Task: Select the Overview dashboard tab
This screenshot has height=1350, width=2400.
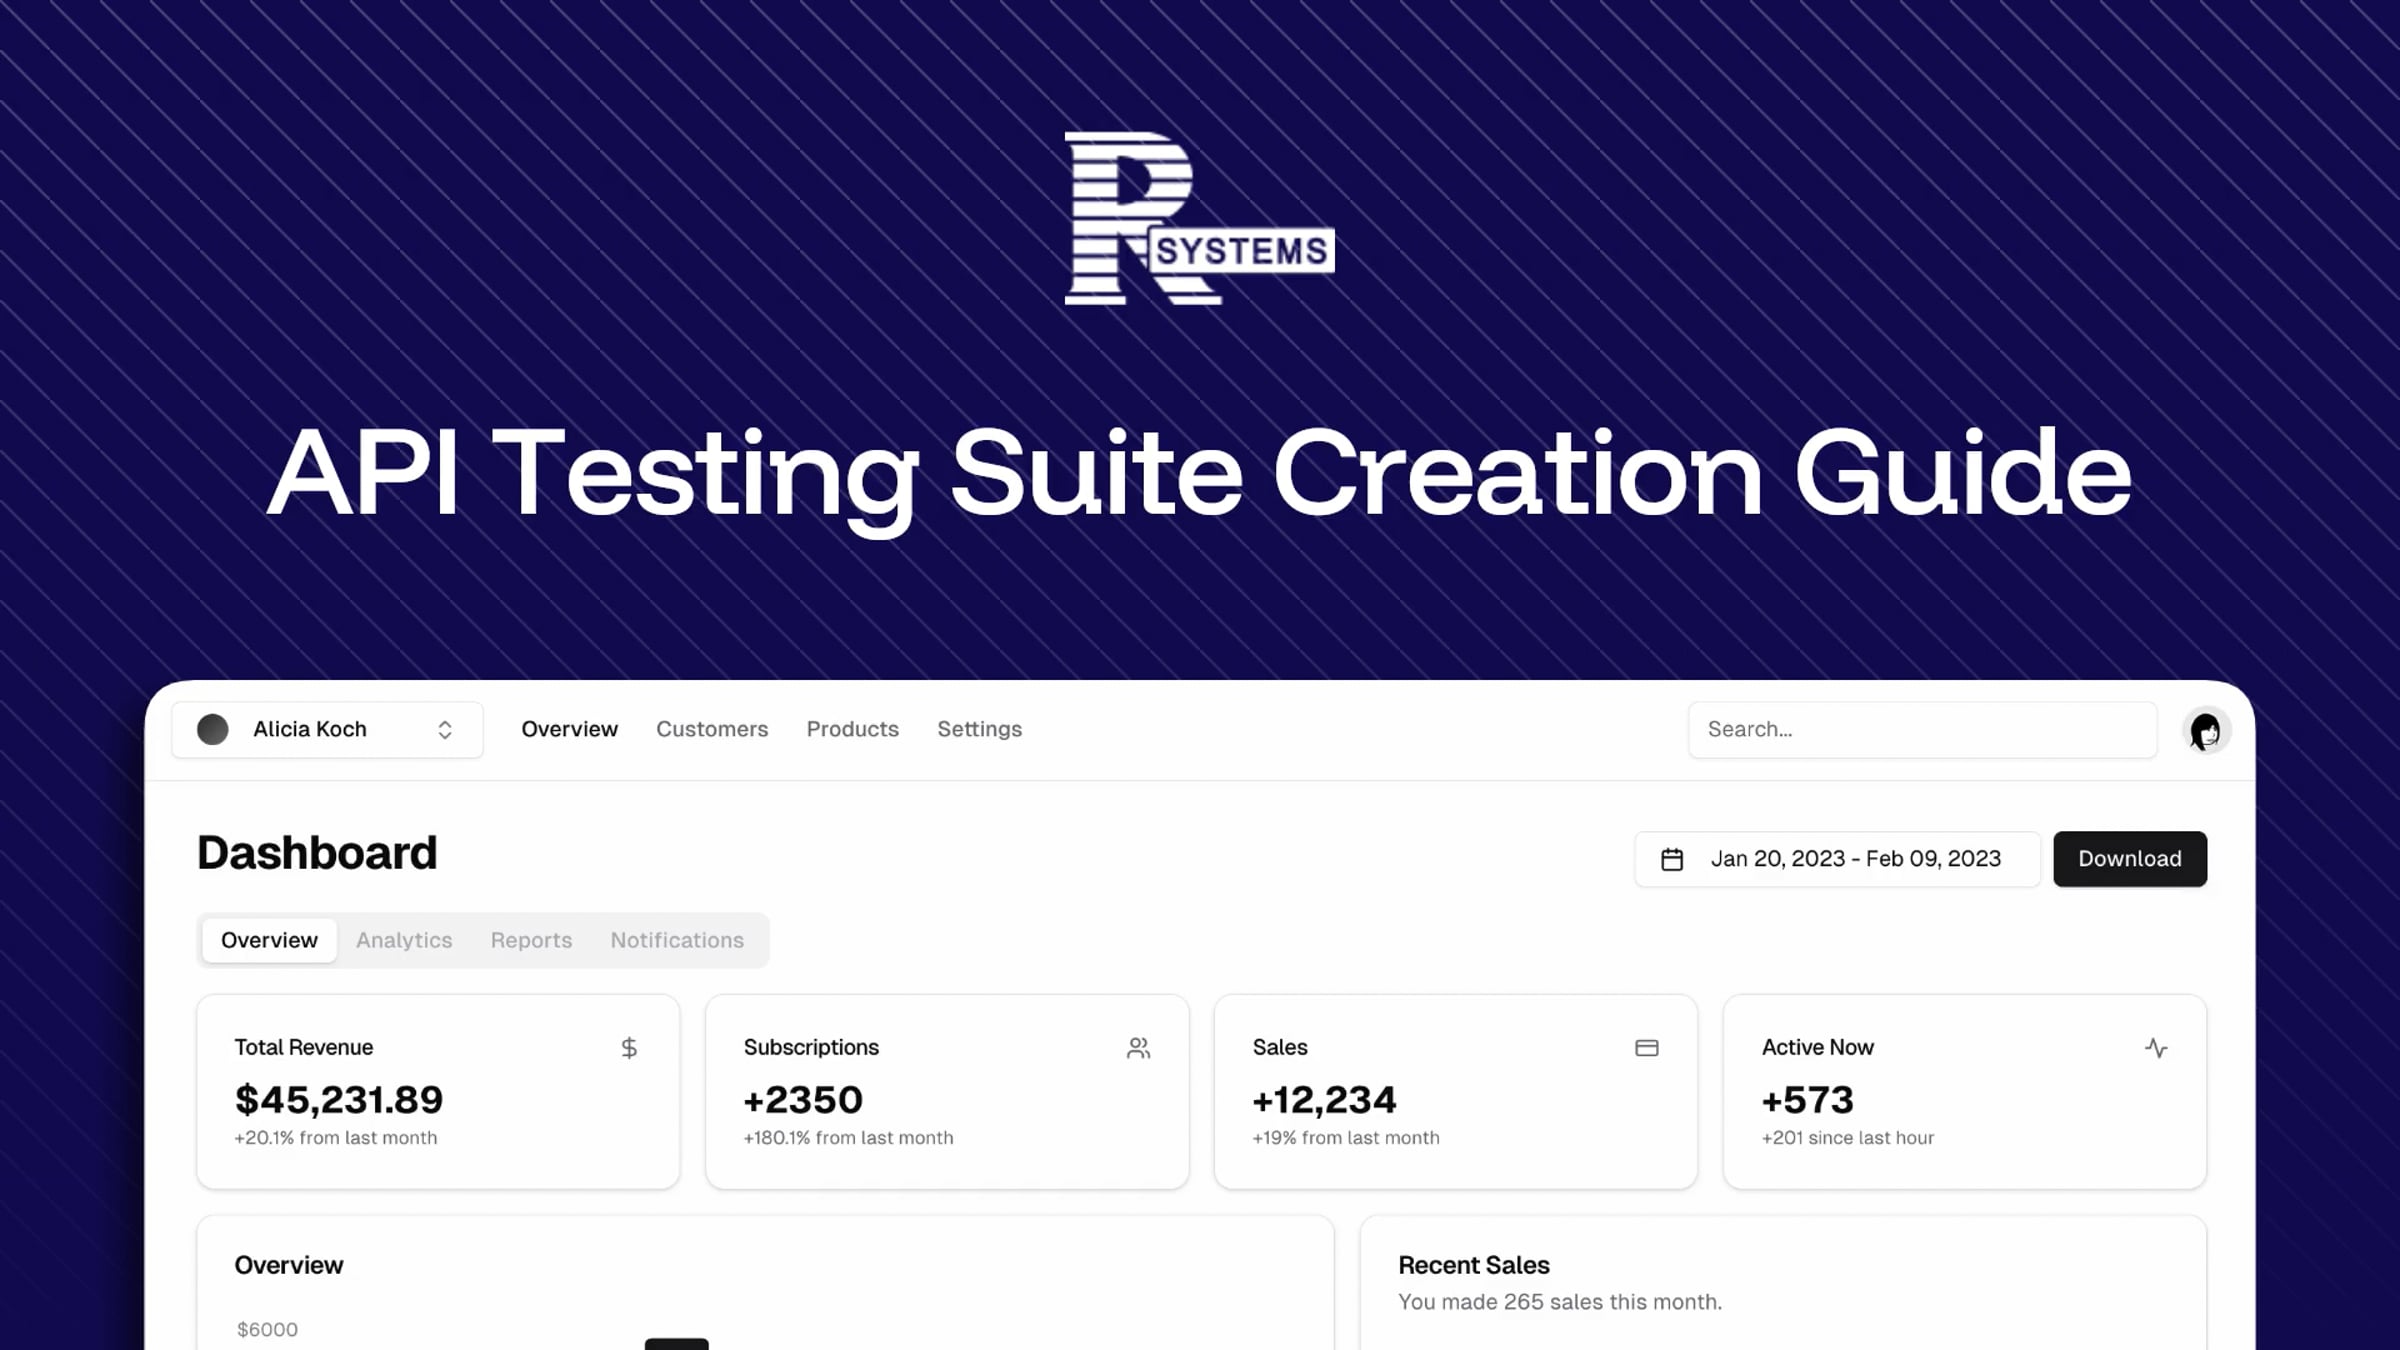Action: 269,941
